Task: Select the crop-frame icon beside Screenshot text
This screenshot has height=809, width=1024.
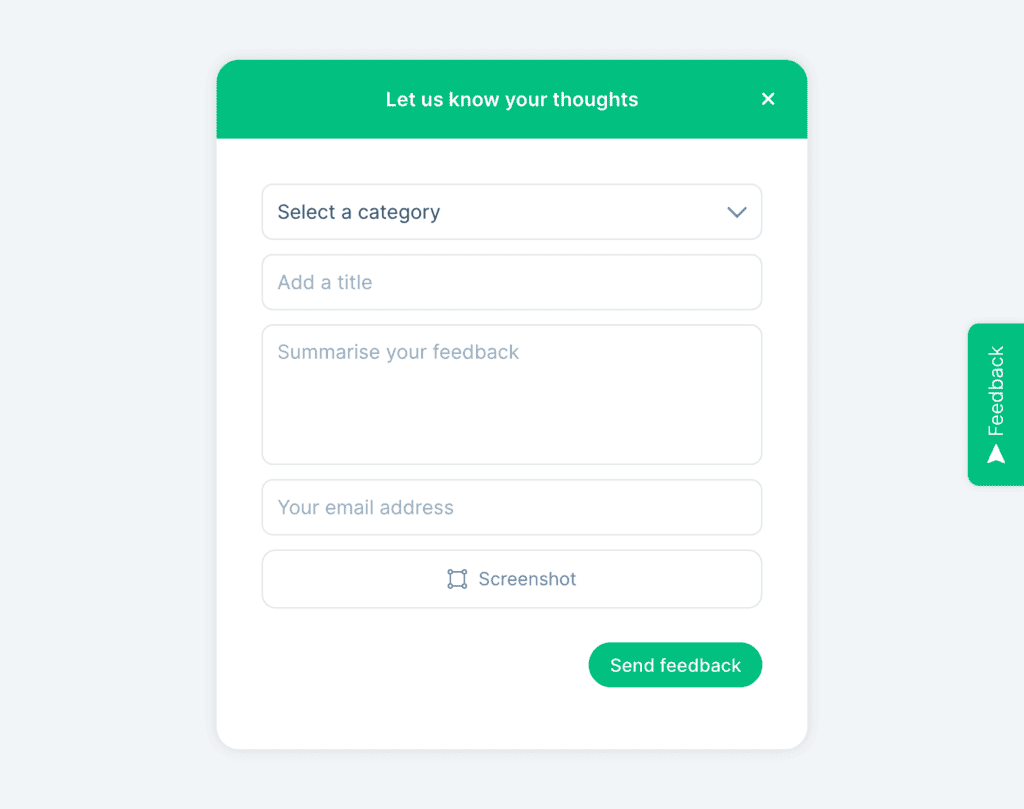Action: coord(458,579)
